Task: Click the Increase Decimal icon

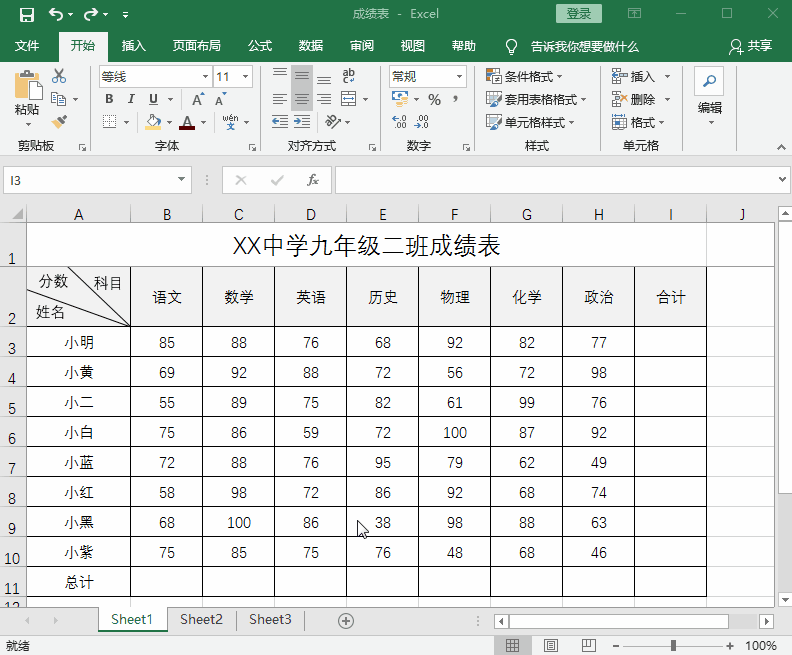Action: pos(399,122)
